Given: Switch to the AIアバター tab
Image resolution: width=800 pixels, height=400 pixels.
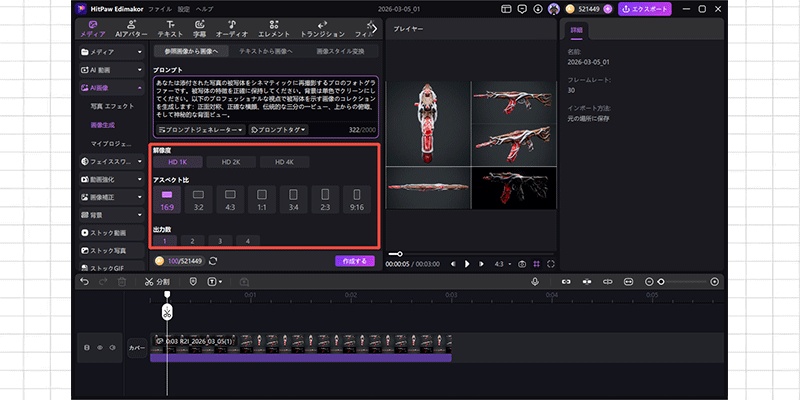Looking at the screenshot, I should tap(131, 29).
